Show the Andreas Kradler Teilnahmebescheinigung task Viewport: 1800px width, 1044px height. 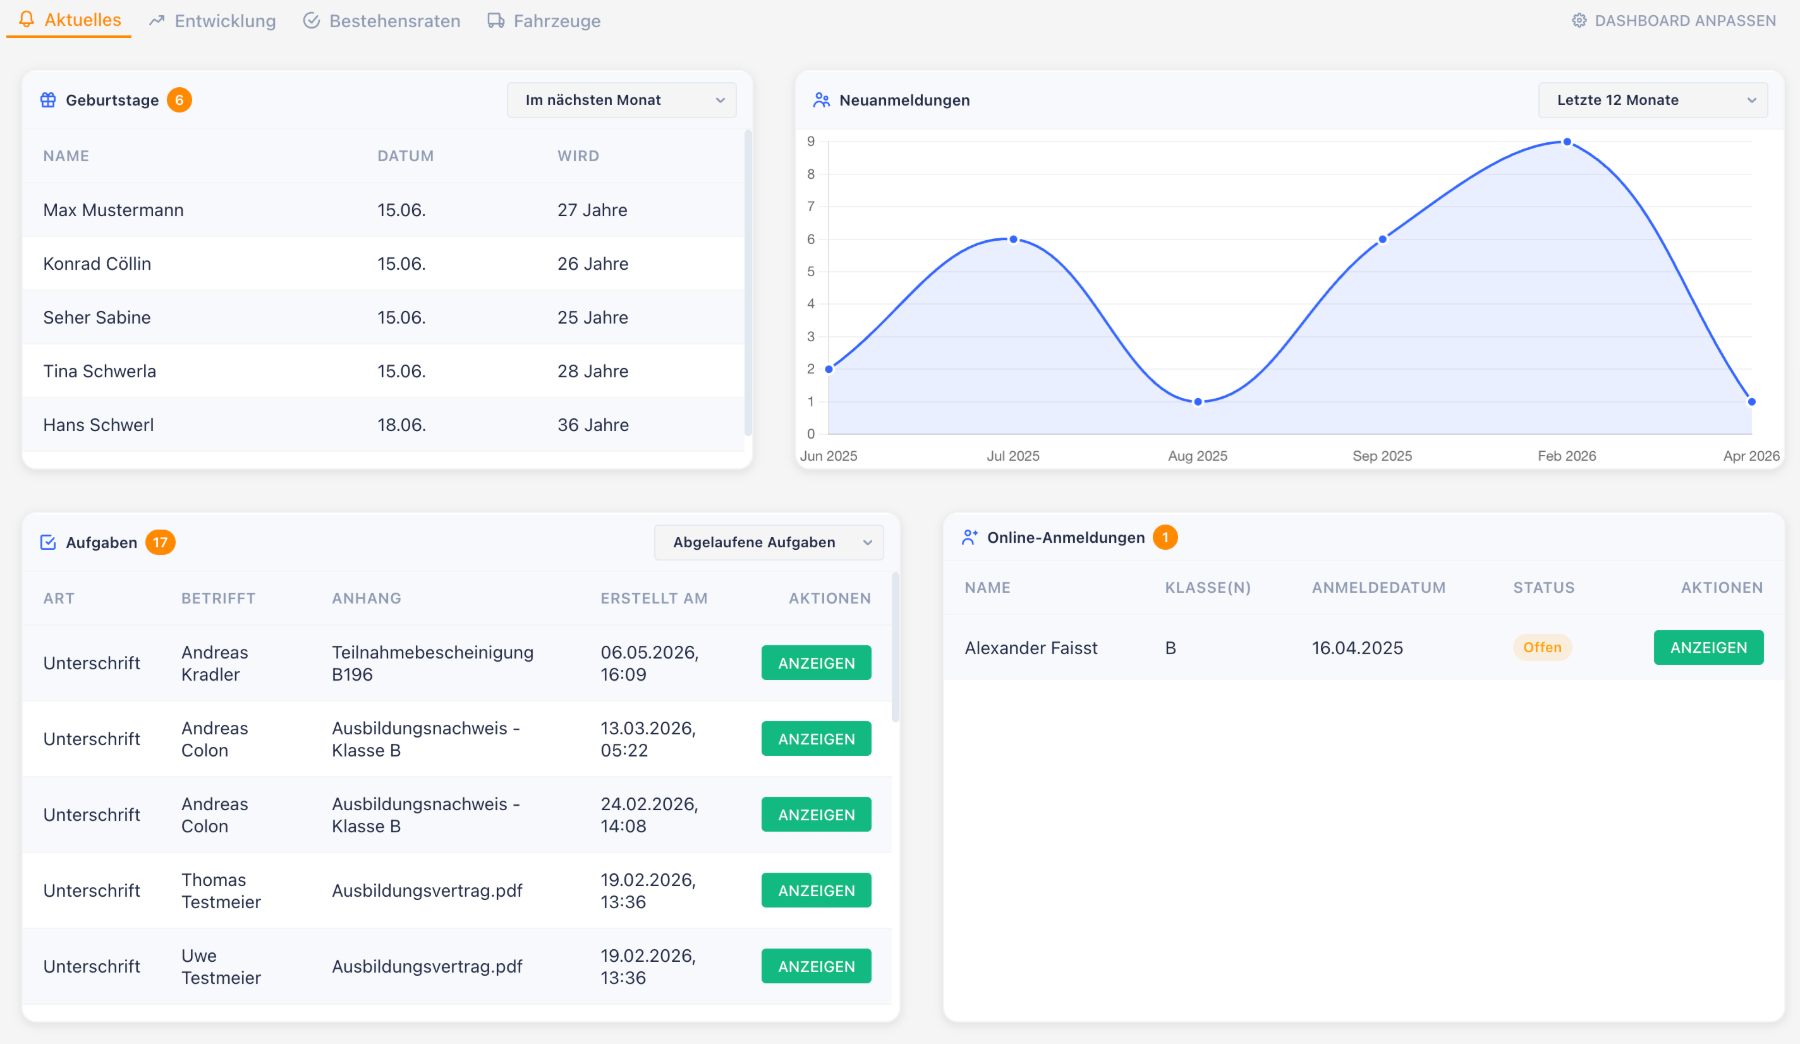(816, 663)
